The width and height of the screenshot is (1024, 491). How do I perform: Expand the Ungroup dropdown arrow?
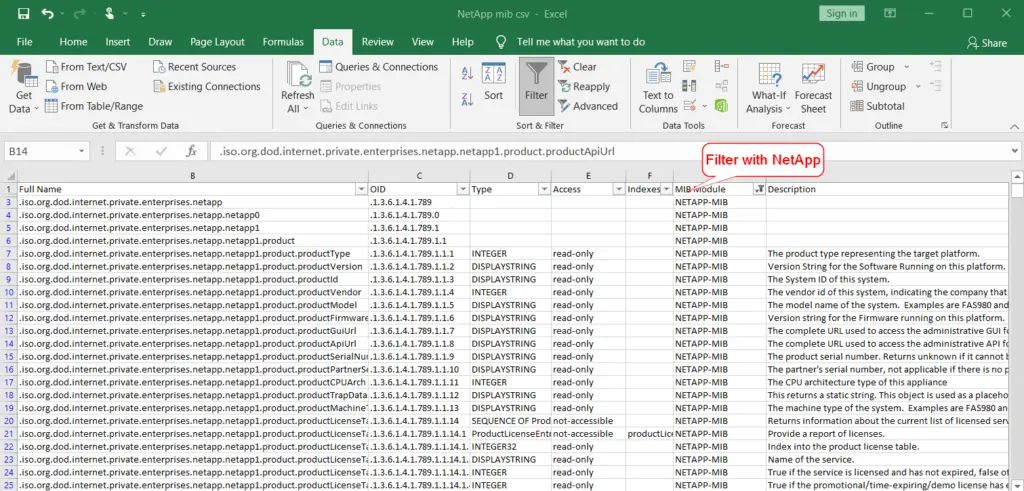point(918,86)
